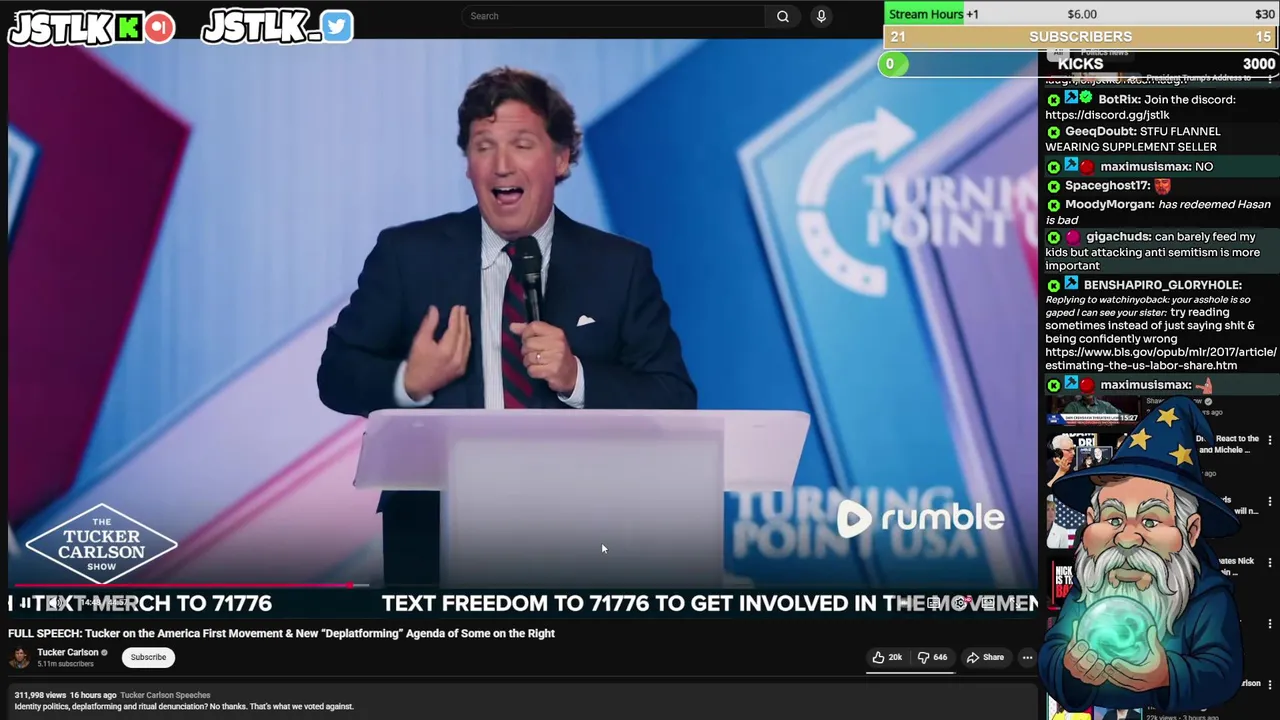Click the Kick logo in JSTLK overlay
The height and width of the screenshot is (720, 1280).
coord(129,28)
